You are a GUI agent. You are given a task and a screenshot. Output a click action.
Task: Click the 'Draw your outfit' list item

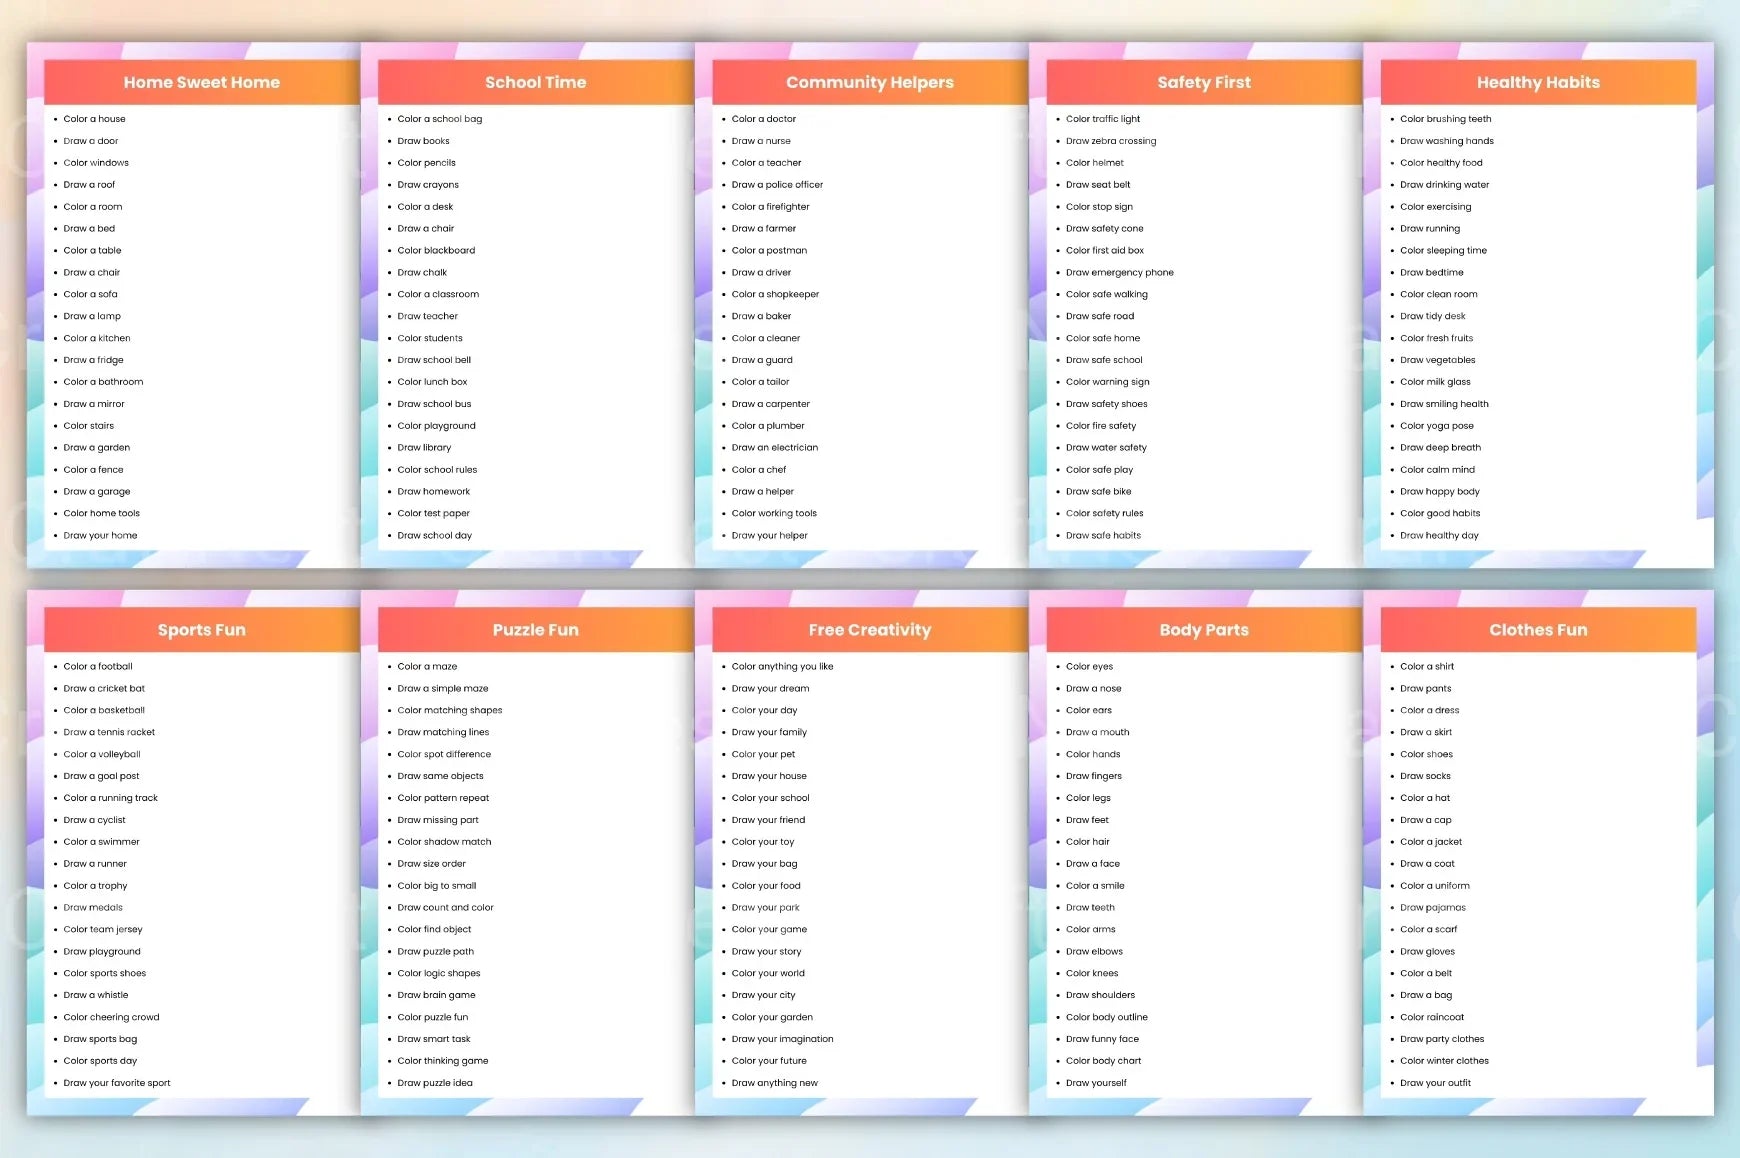click(1435, 1083)
